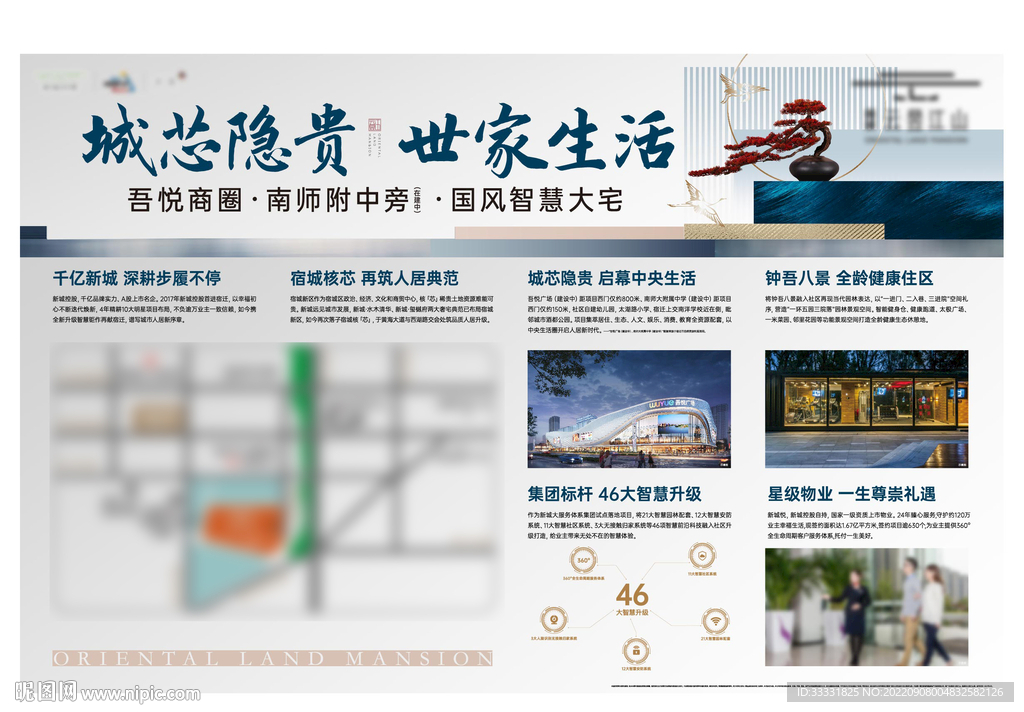Click the subtitle text 南师附中旁
Viewport: 1024px width, 712px height.
(338, 200)
